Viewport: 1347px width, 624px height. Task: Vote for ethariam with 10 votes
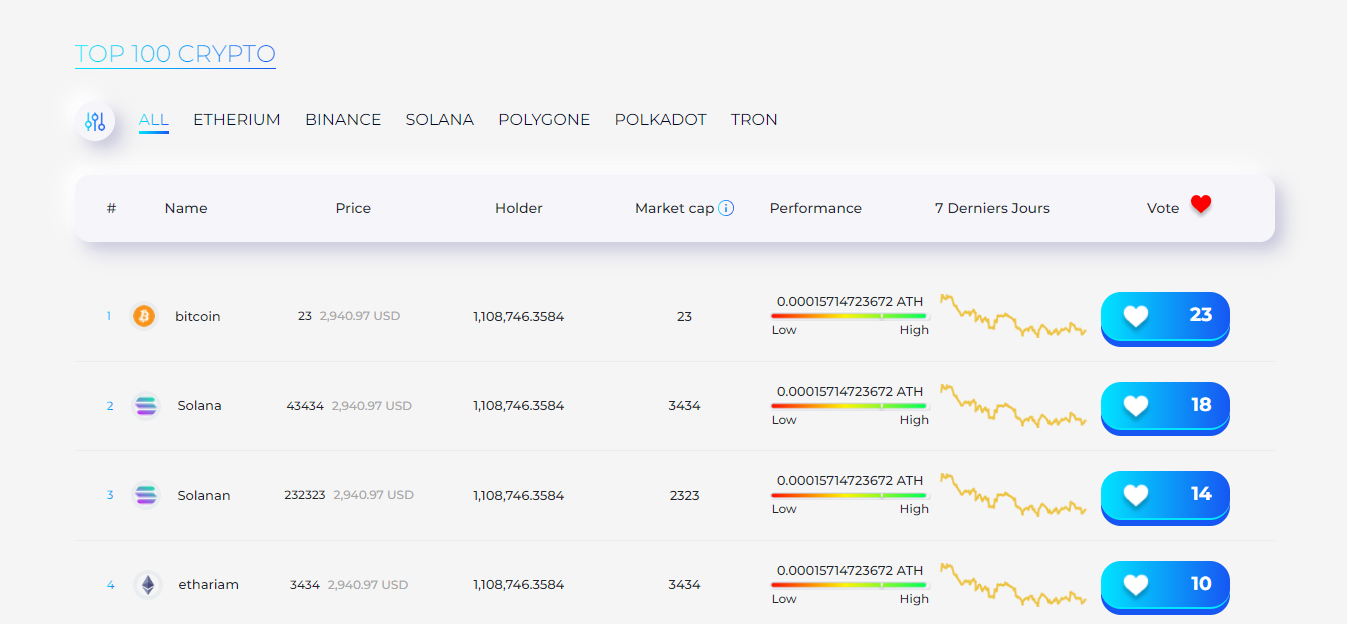(1164, 584)
